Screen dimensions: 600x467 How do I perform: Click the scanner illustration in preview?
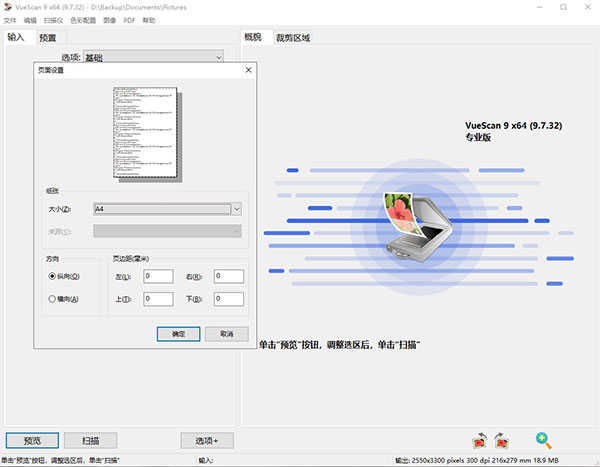(418, 227)
